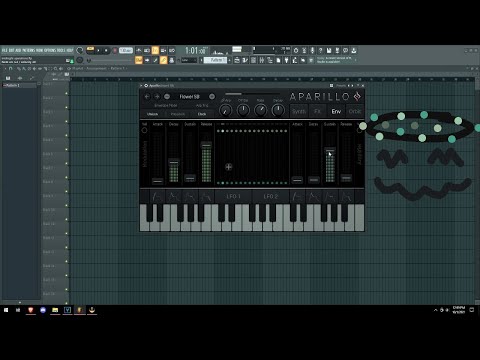
Task: Toggle the metronome icon
Action: 139,50
